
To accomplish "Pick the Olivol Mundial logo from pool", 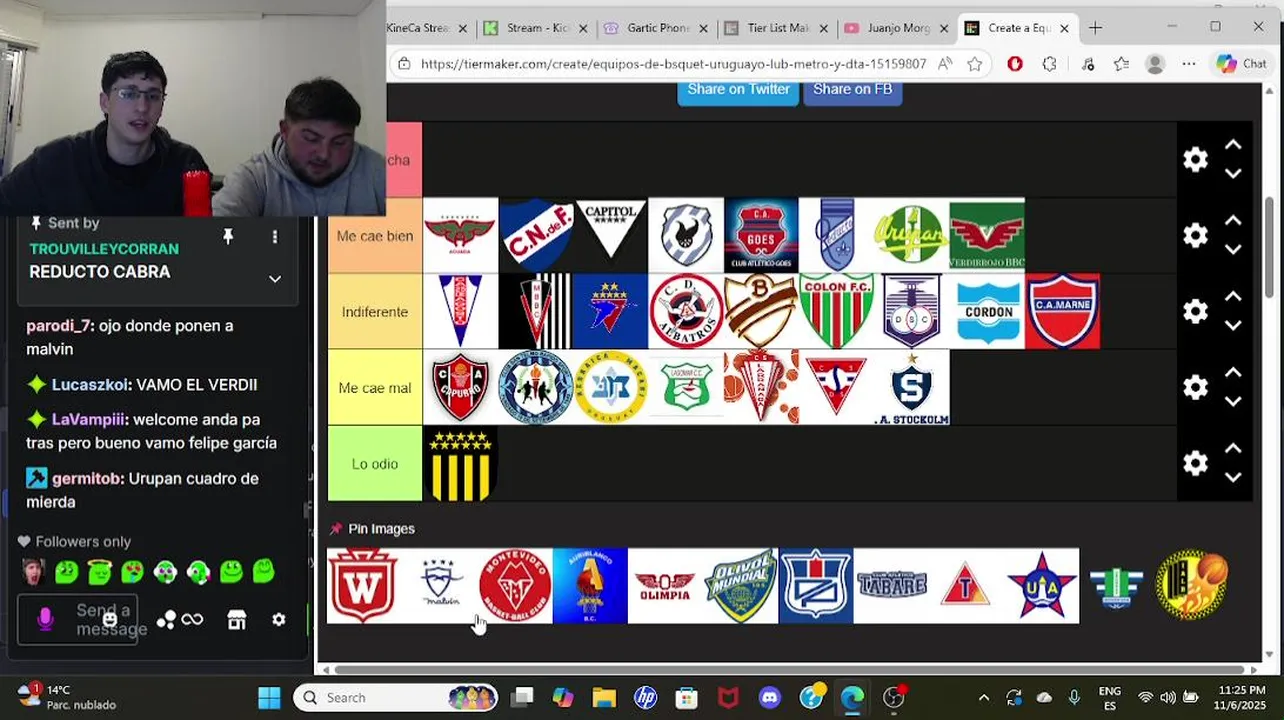I will coord(741,585).
